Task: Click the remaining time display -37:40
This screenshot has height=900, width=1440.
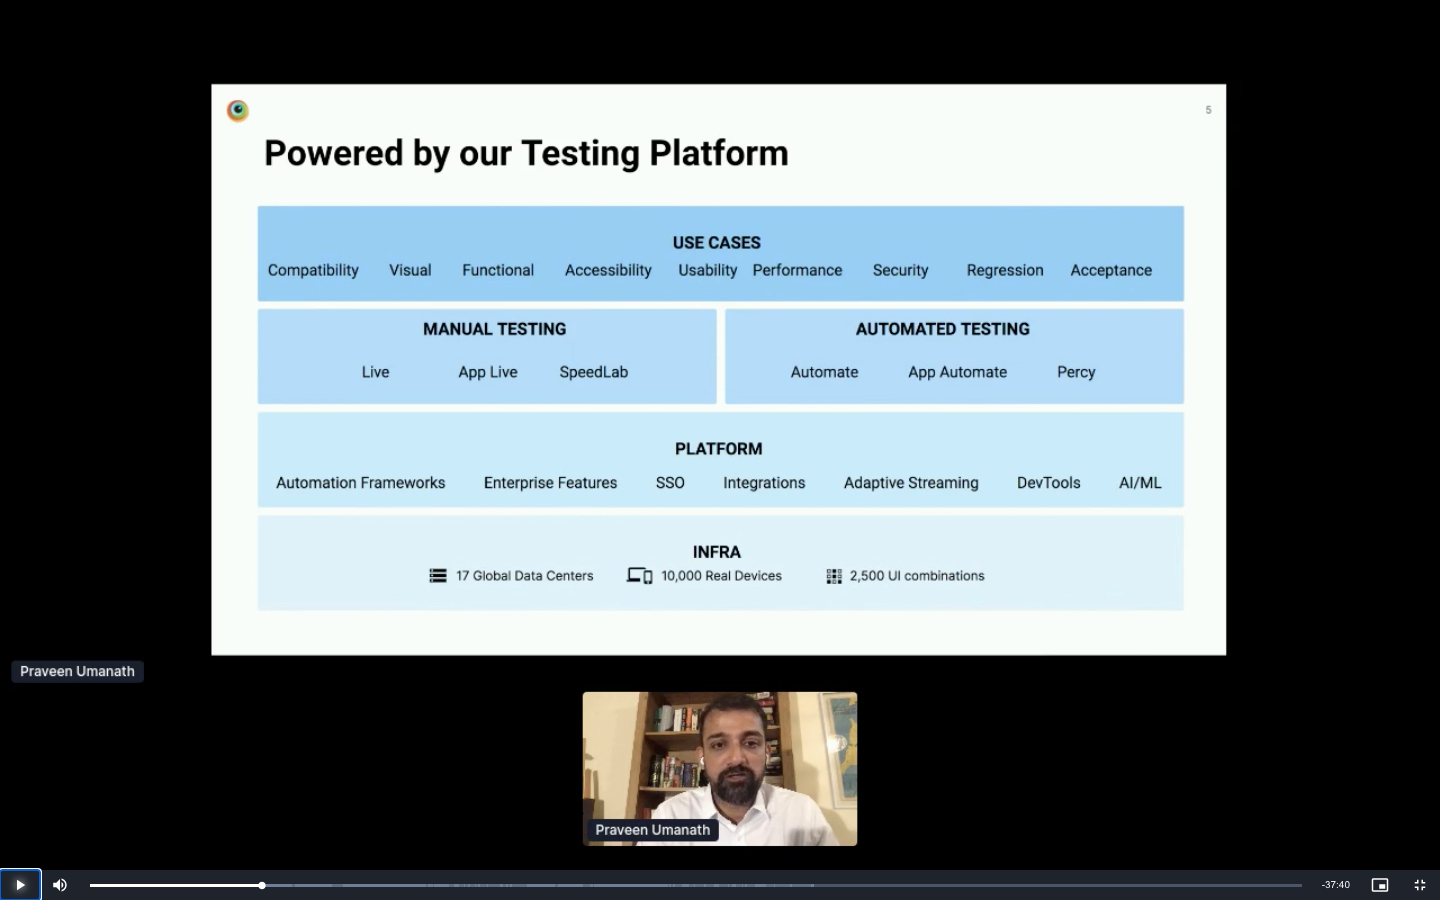Action: [1335, 885]
